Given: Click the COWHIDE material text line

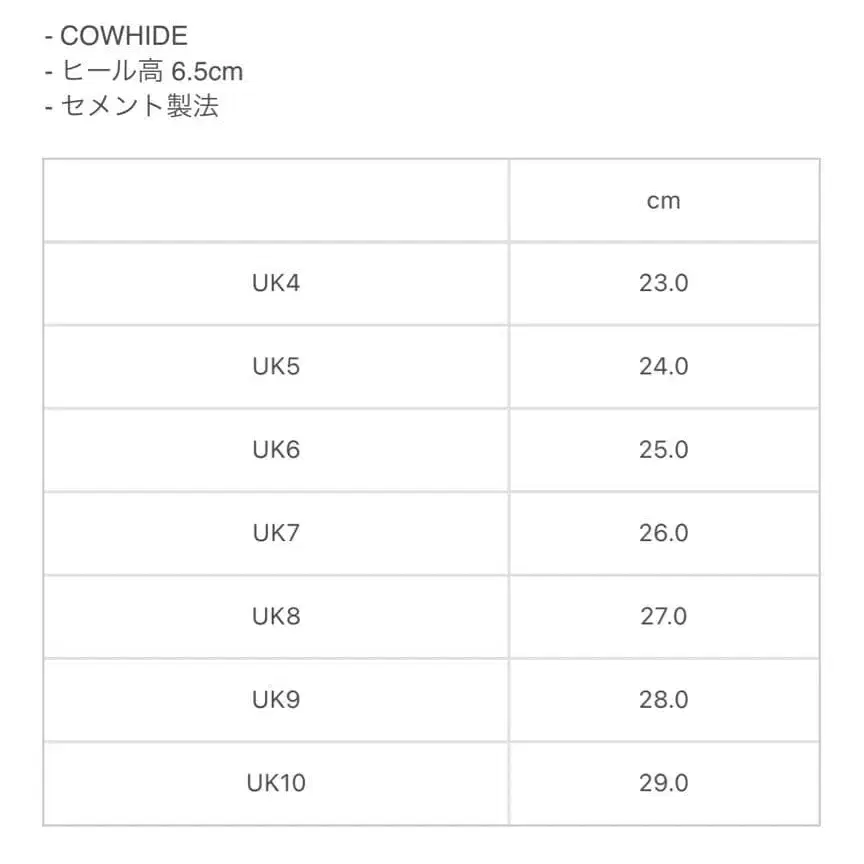Looking at the screenshot, I should pos(116,37).
